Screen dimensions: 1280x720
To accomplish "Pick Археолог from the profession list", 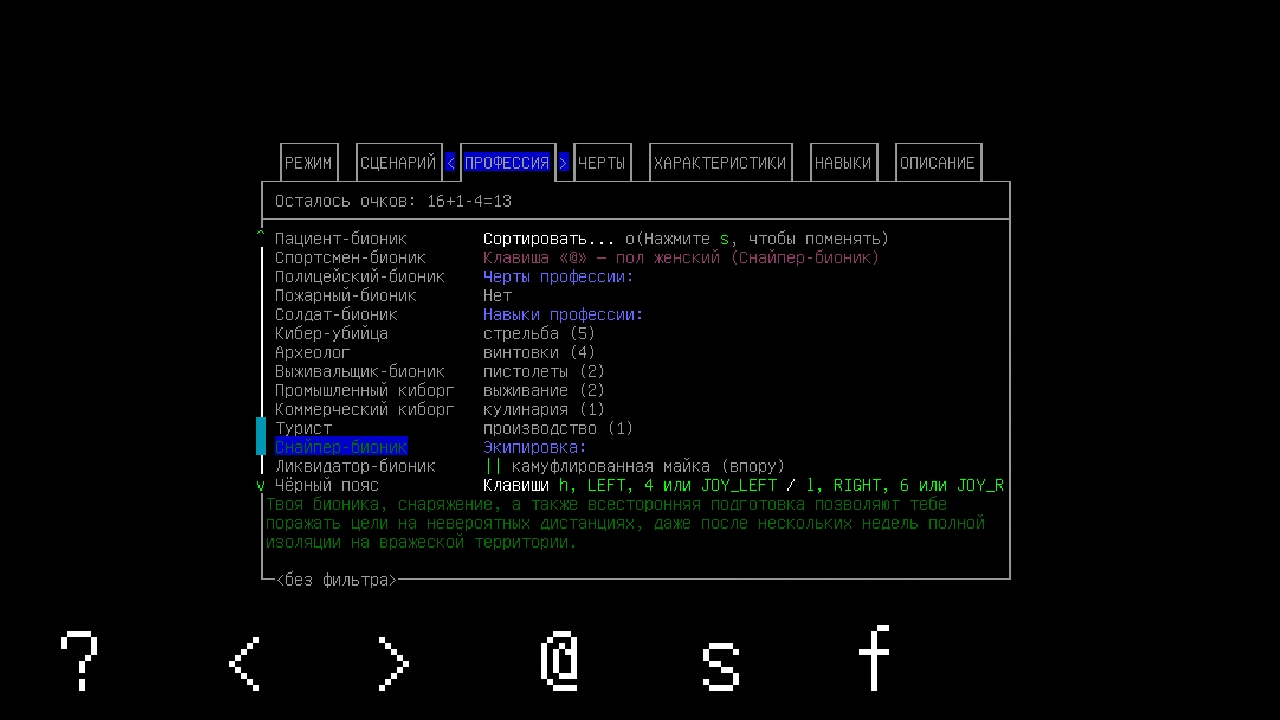I will coord(312,353).
